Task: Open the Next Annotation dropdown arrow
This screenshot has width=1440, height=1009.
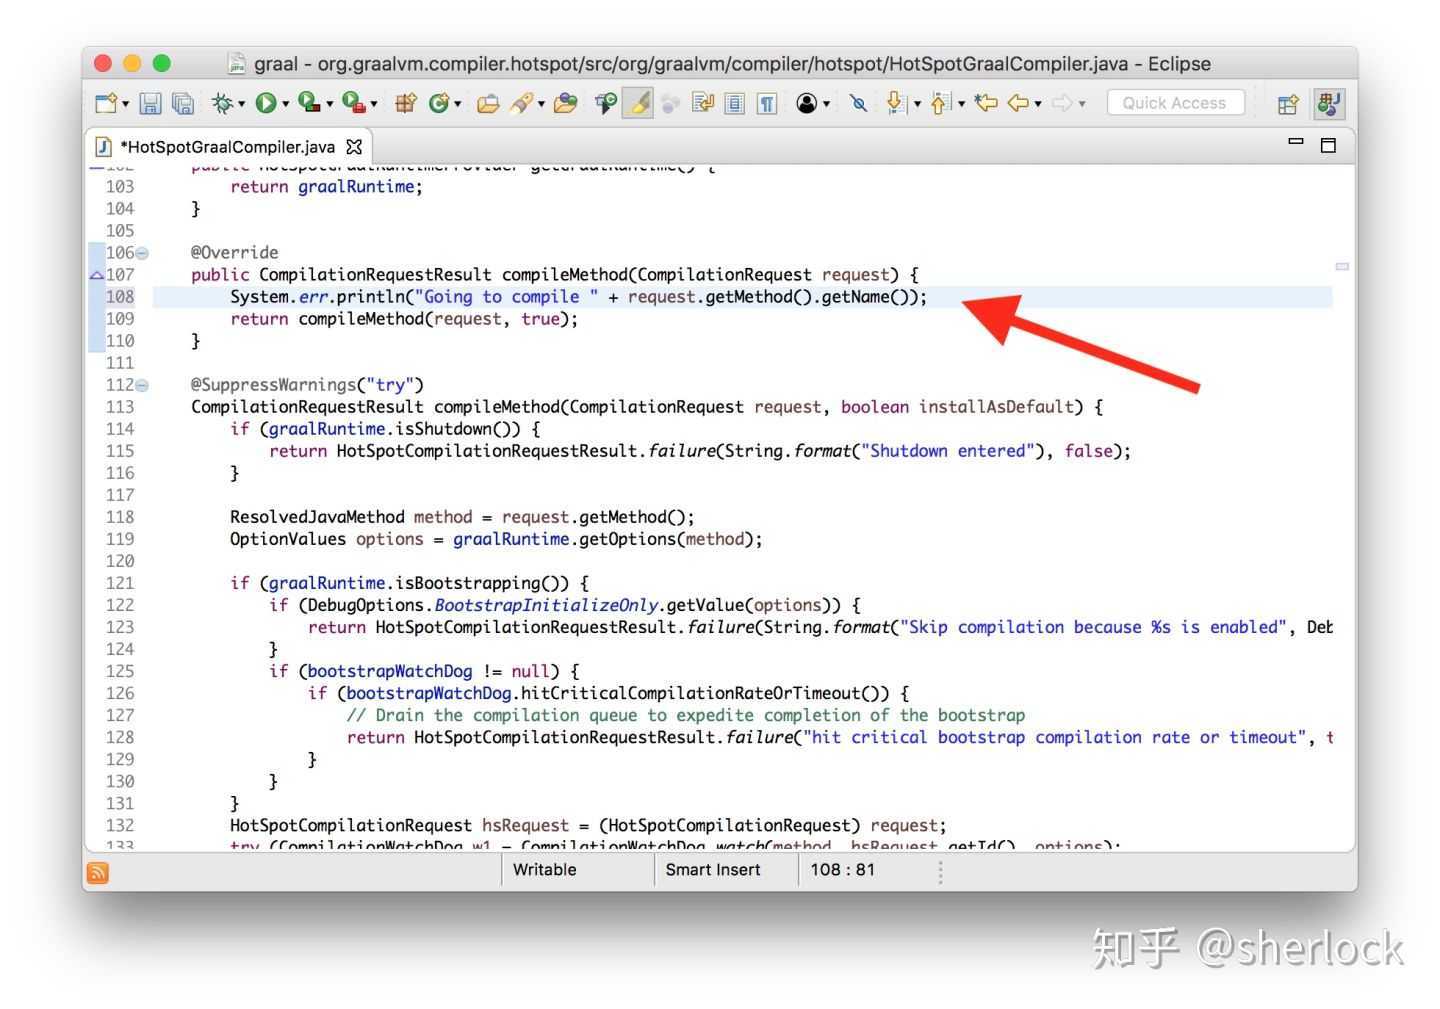Action: (916, 104)
